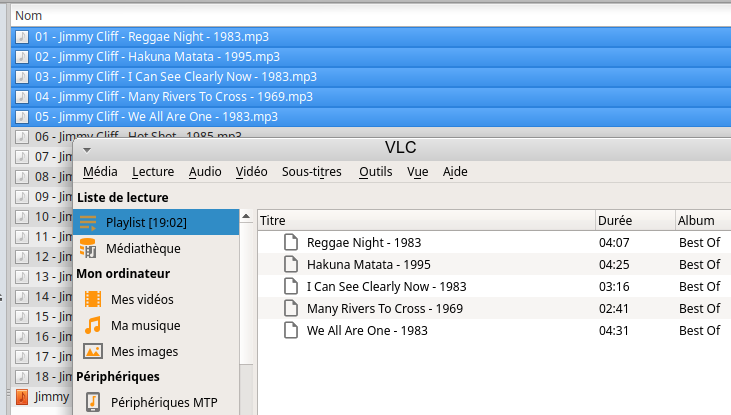Click the orange Jimmy playlist file icon
Viewport: 731px width, 415px height.
[x=22, y=397]
